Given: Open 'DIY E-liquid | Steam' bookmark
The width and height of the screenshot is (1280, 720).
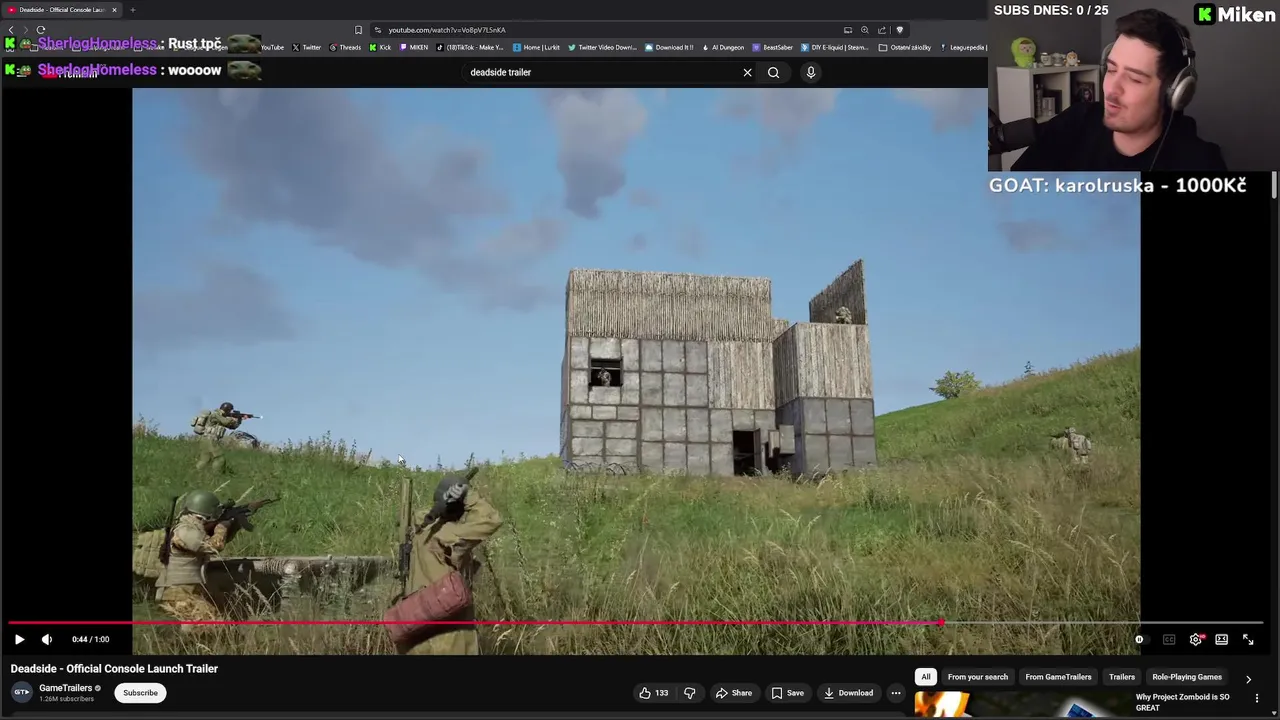Looking at the screenshot, I should point(834,47).
